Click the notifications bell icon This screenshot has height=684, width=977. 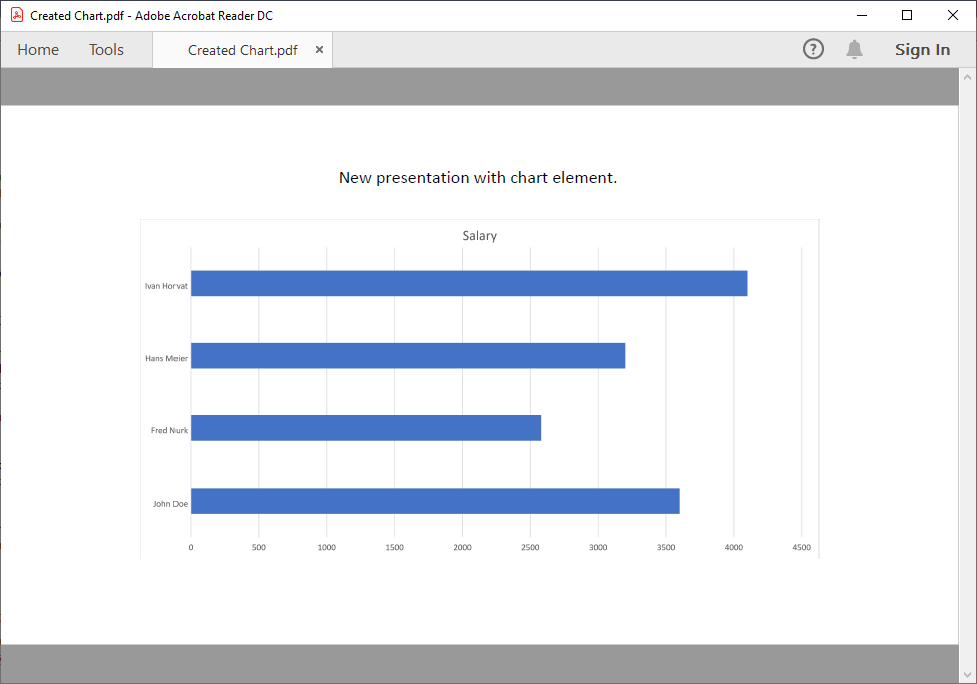pyautogui.click(x=854, y=49)
